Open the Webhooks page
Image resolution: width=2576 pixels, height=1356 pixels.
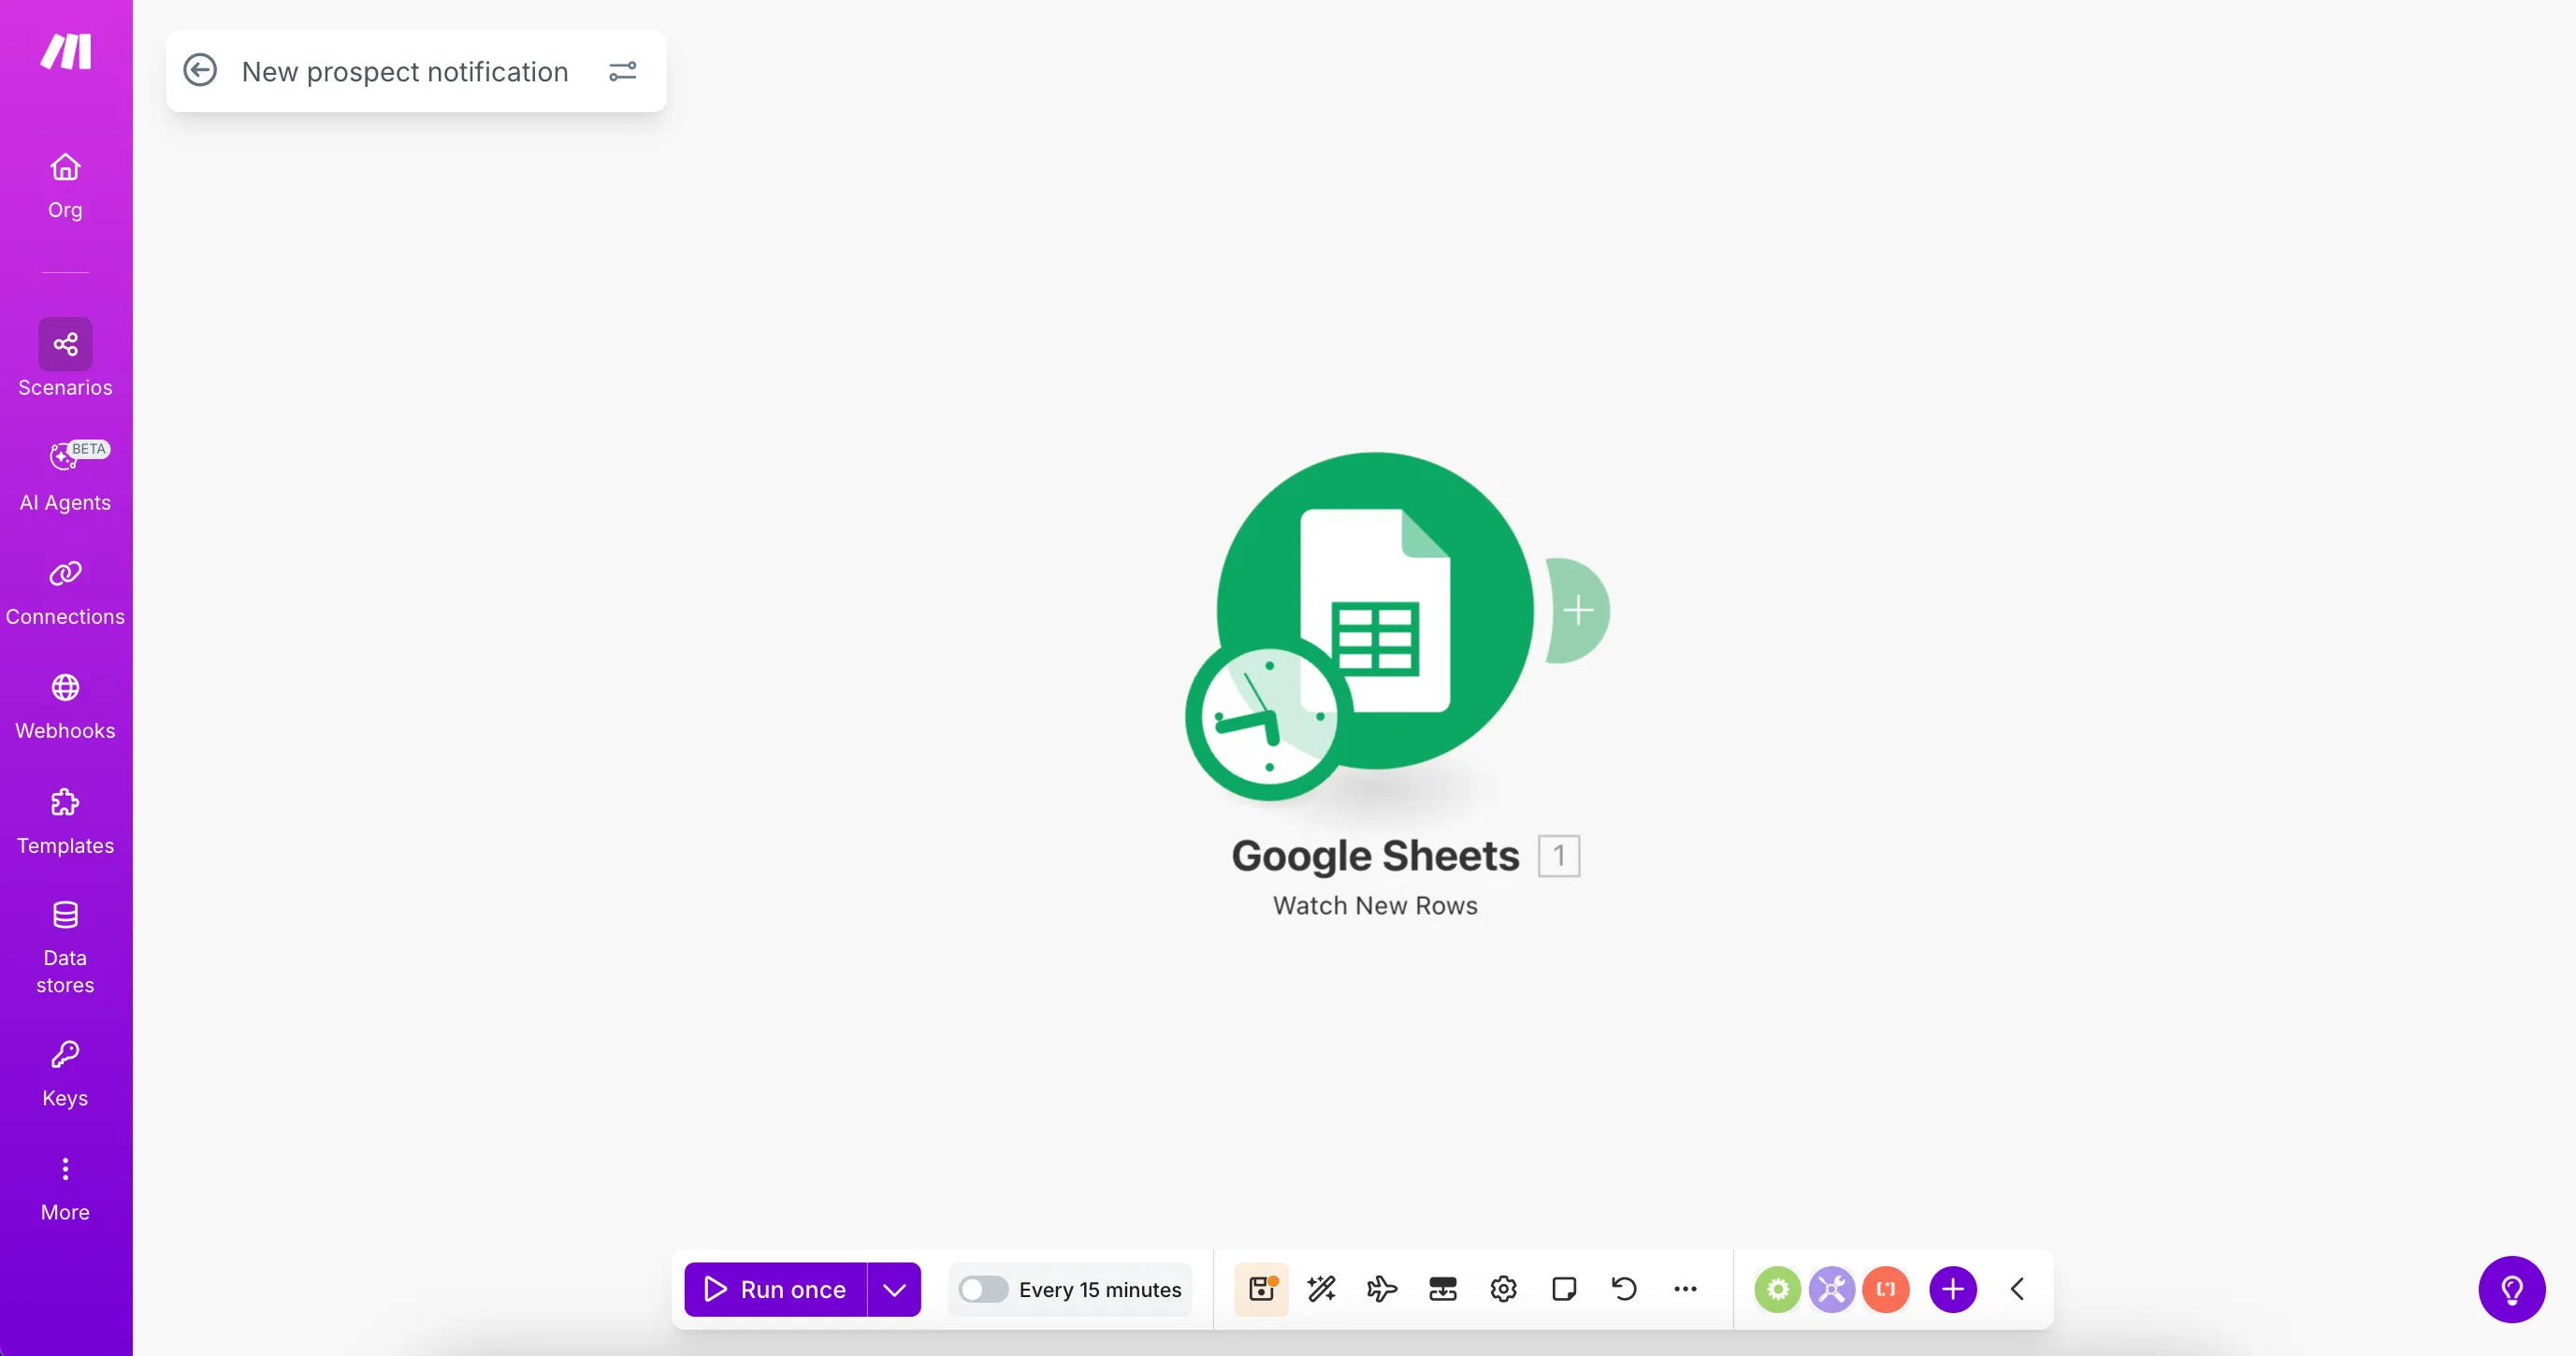[x=65, y=705]
